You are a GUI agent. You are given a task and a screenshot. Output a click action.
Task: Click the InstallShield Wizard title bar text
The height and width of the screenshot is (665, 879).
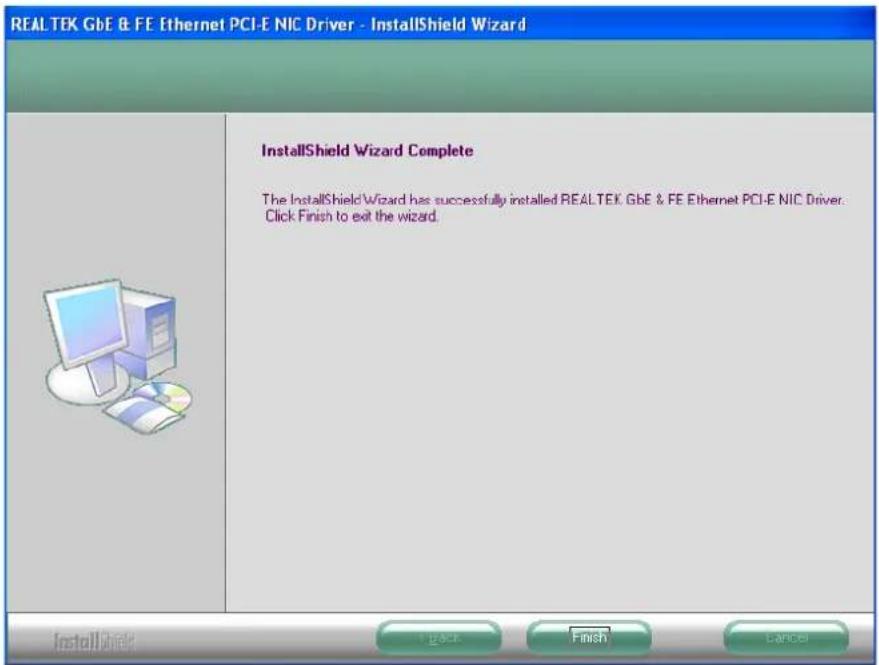(x=268, y=25)
